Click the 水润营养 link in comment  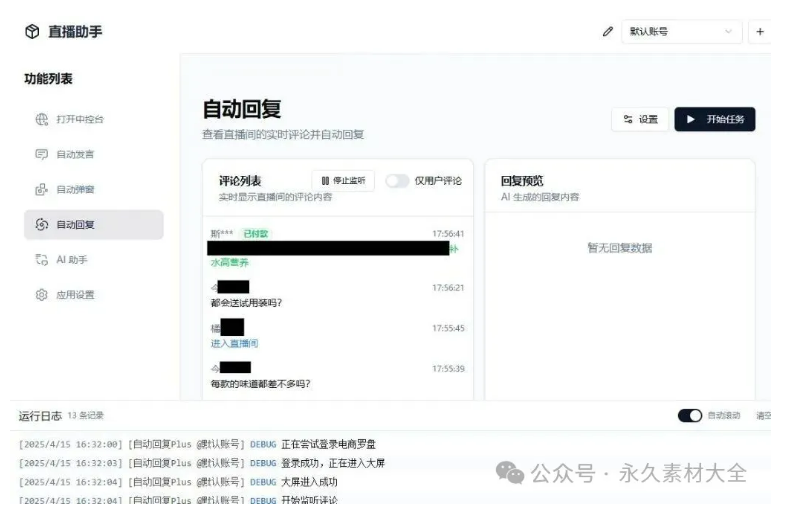point(229,263)
